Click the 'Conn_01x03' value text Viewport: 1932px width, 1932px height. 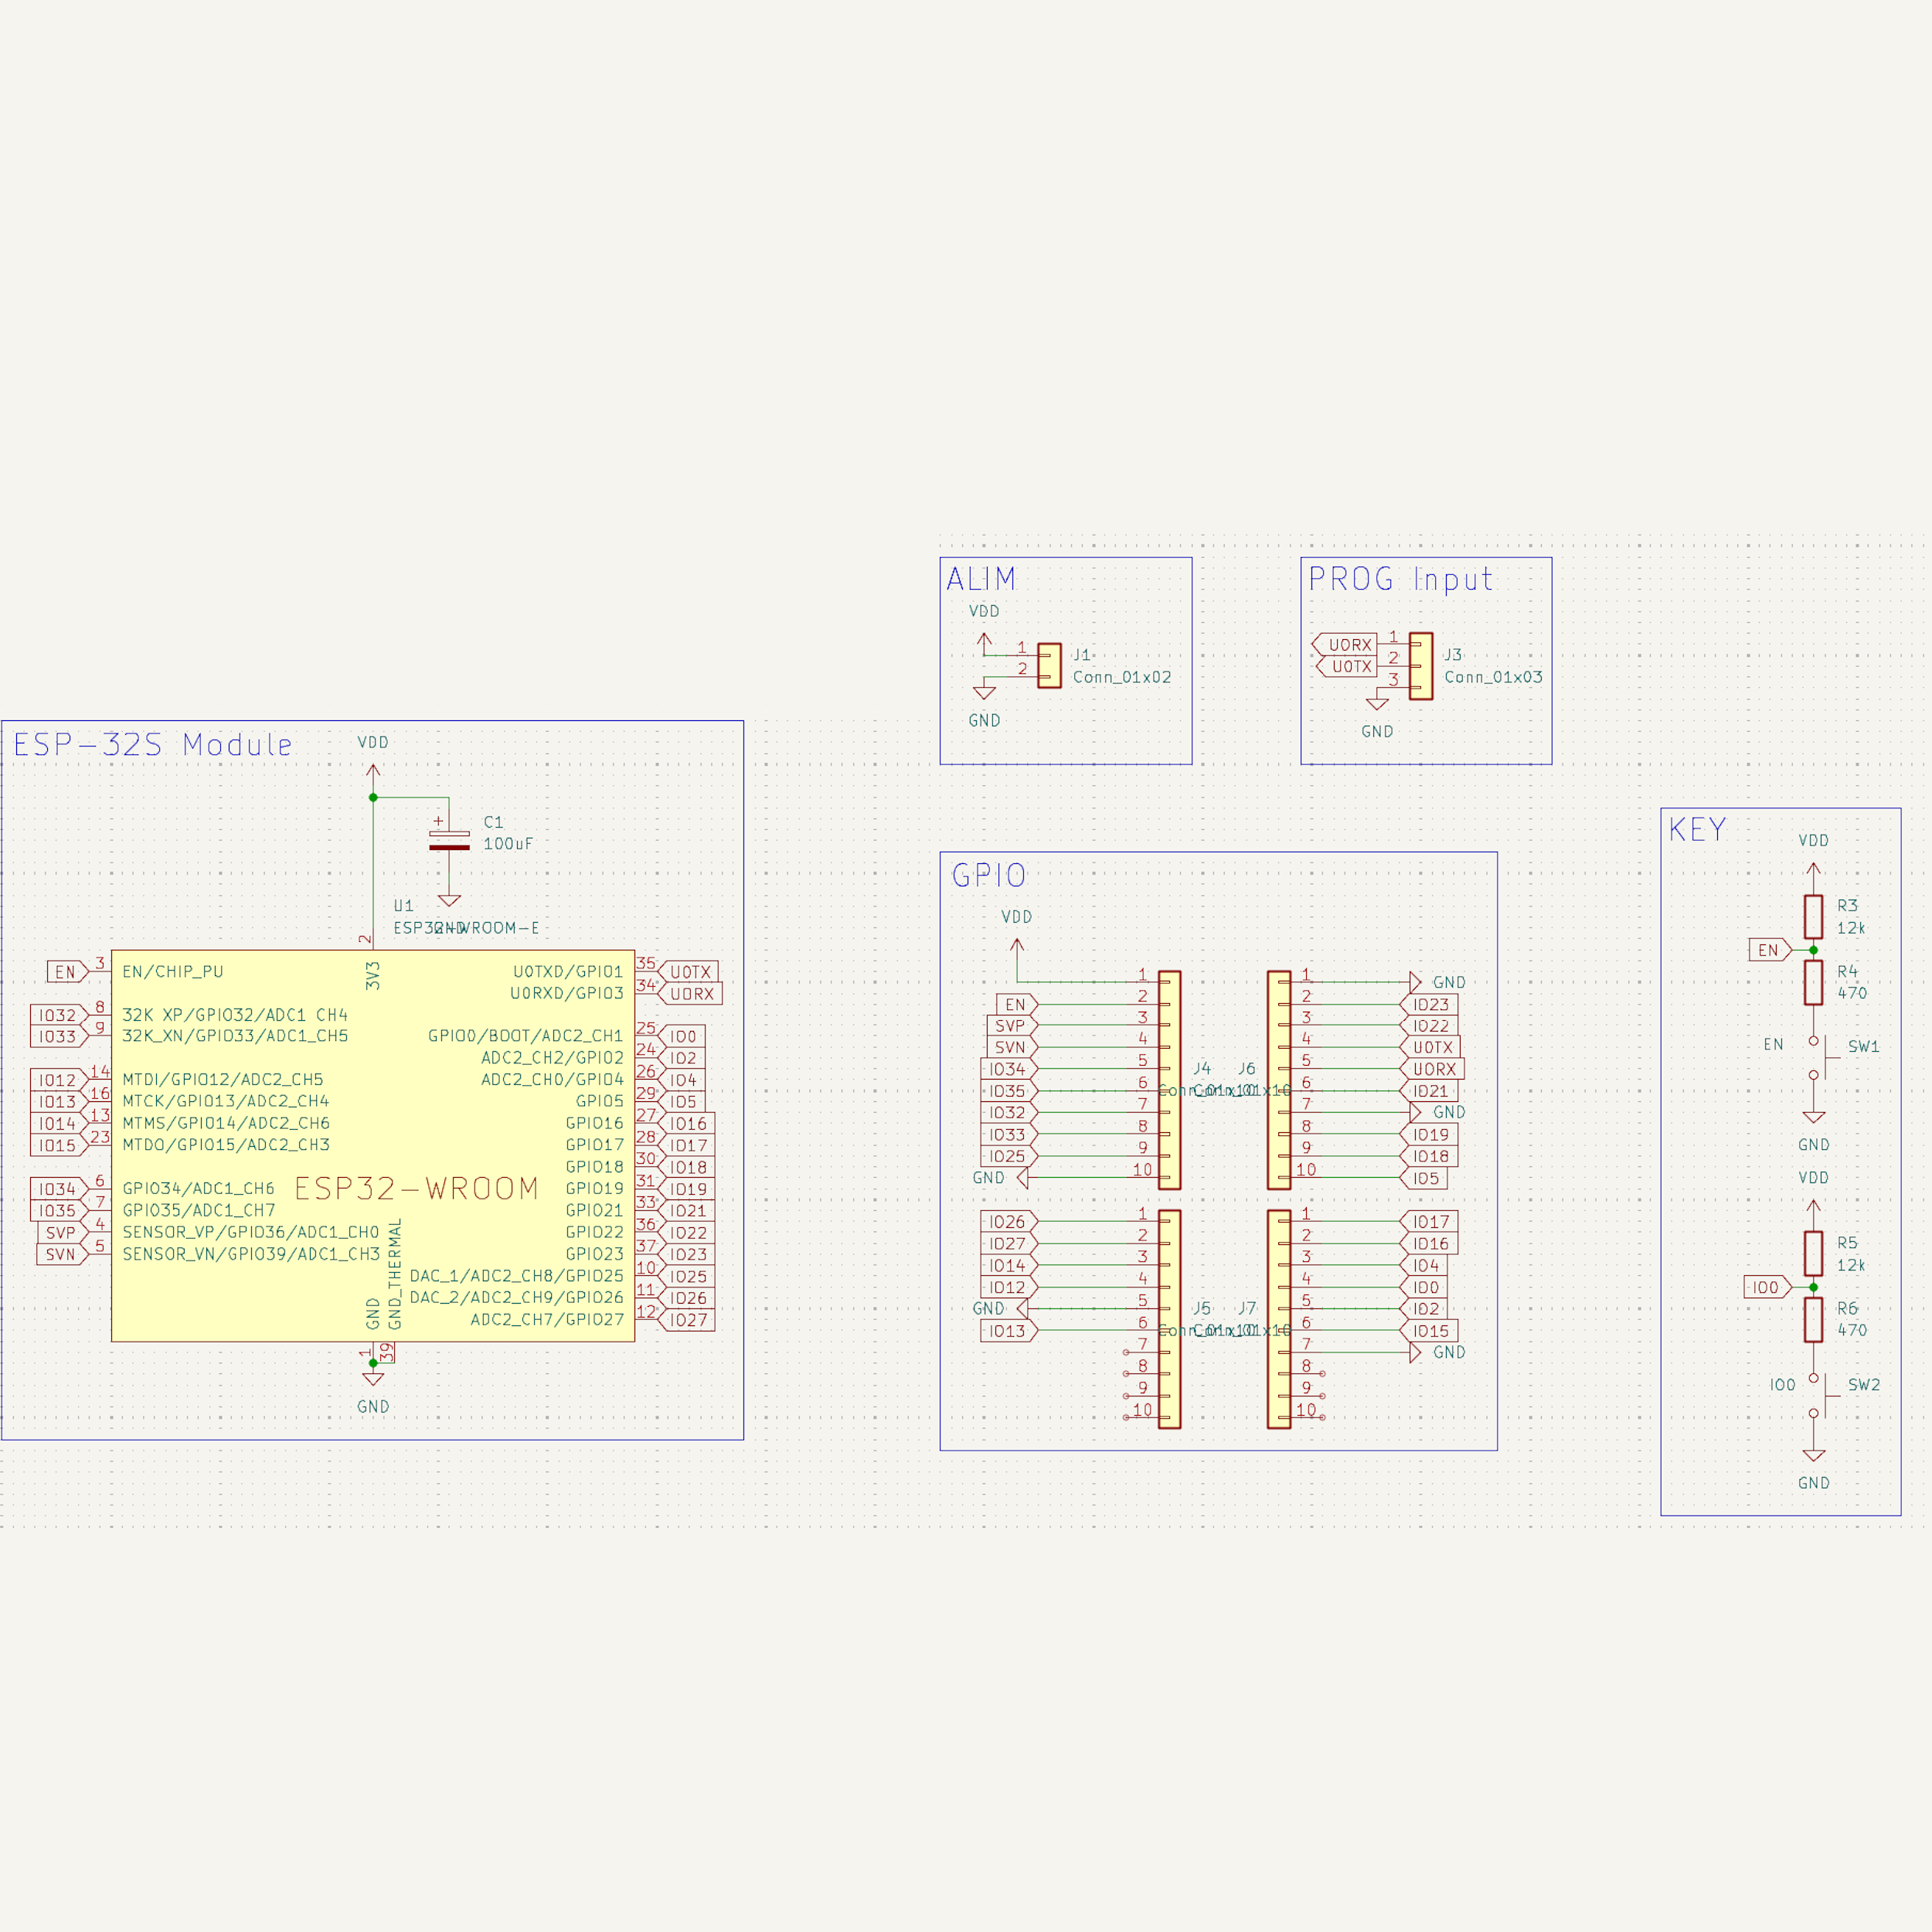point(1493,677)
